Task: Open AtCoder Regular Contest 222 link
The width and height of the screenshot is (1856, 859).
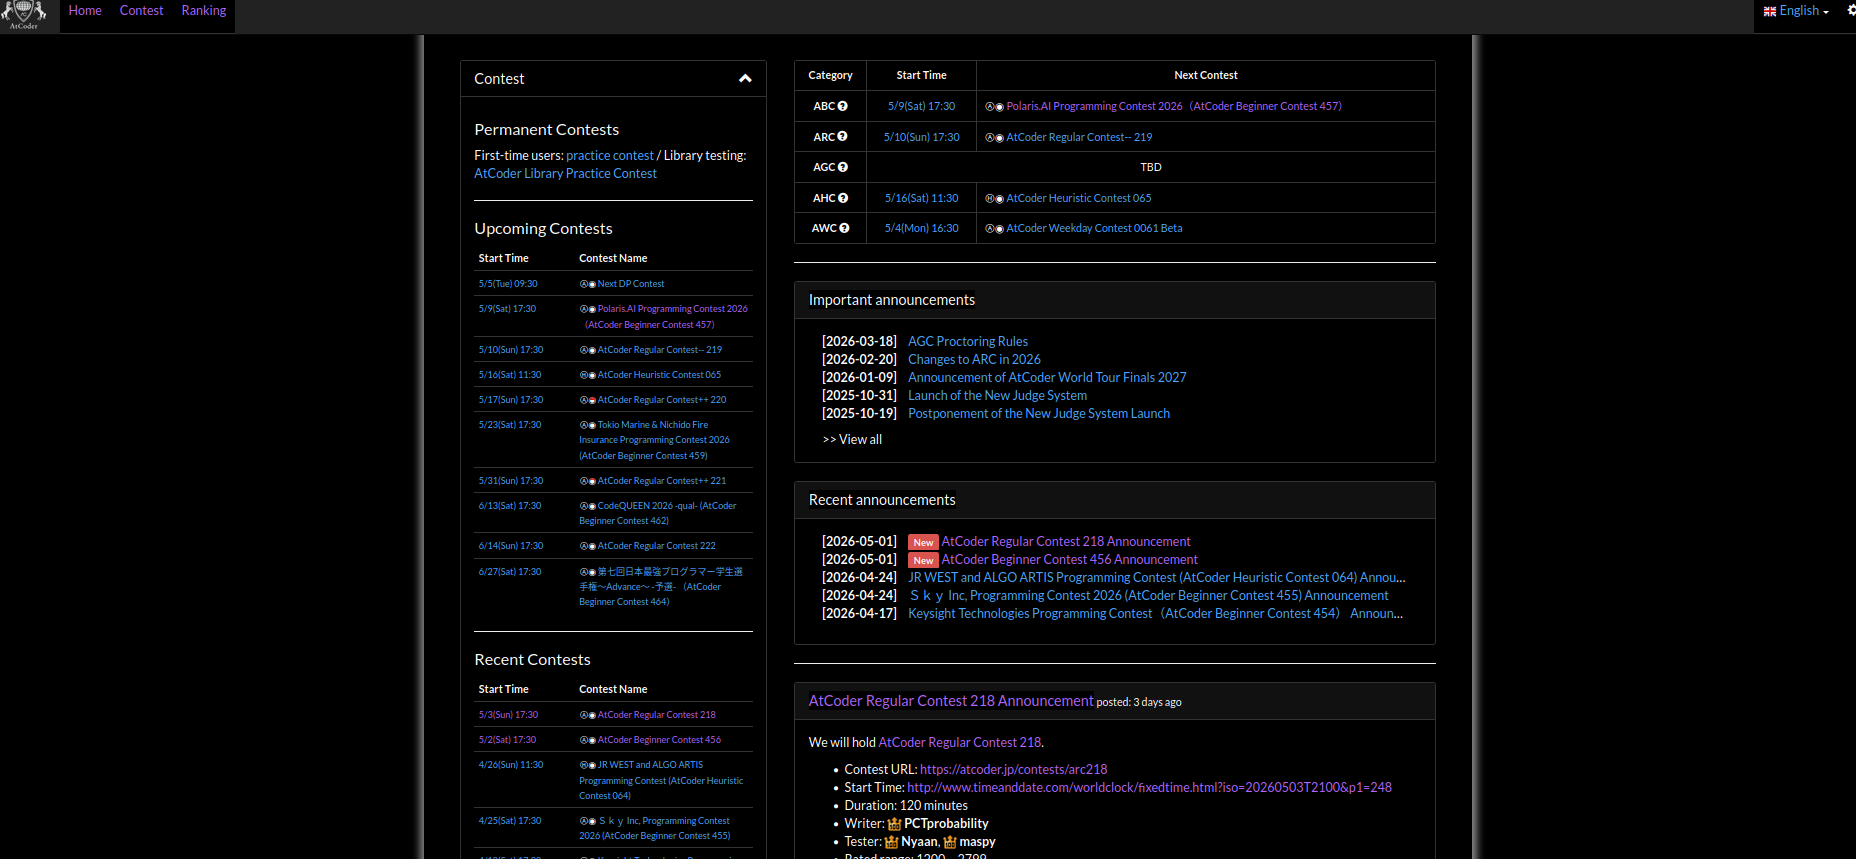Action: tap(657, 546)
